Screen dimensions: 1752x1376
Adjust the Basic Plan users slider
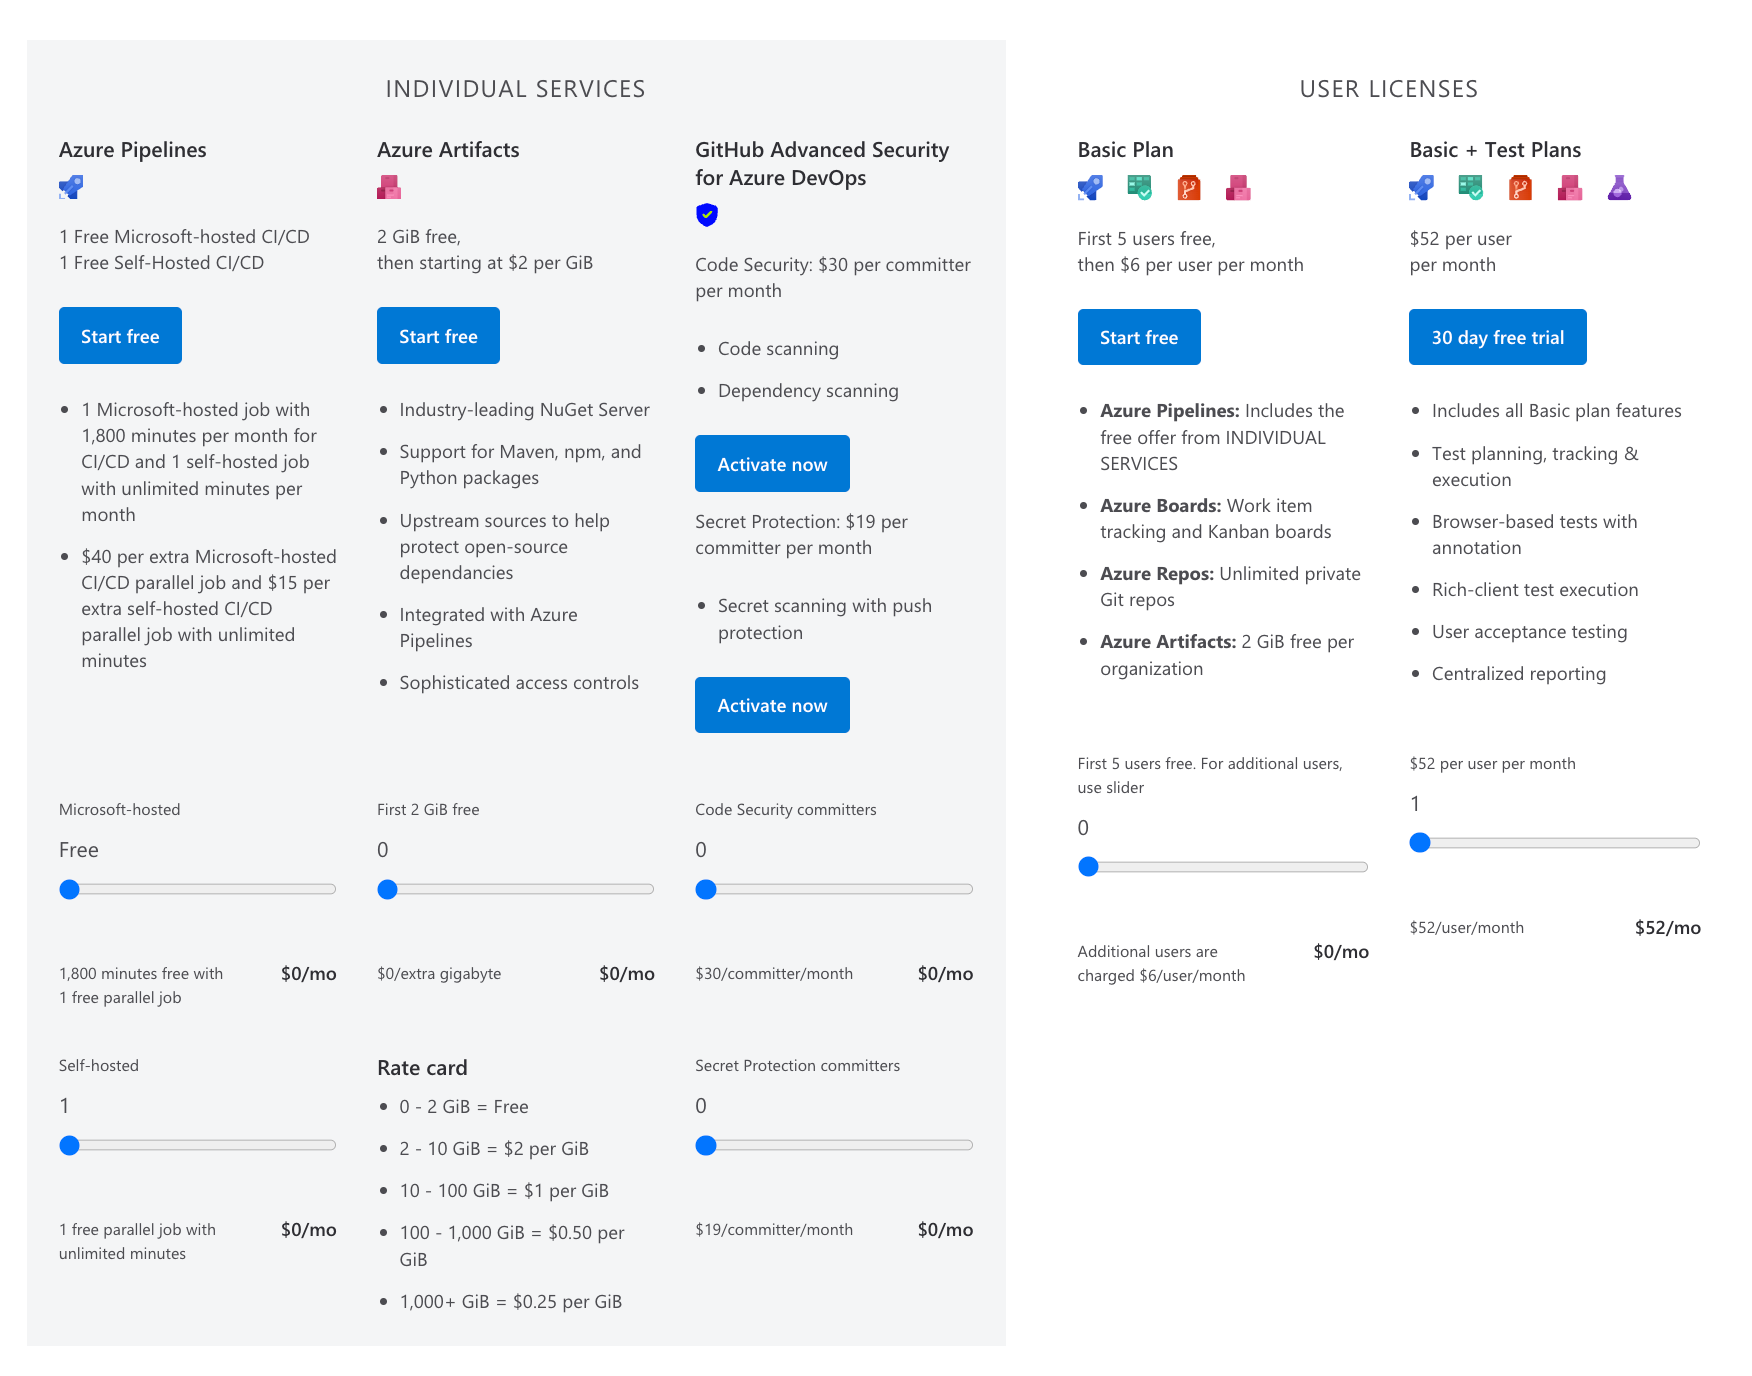click(1088, 867)
